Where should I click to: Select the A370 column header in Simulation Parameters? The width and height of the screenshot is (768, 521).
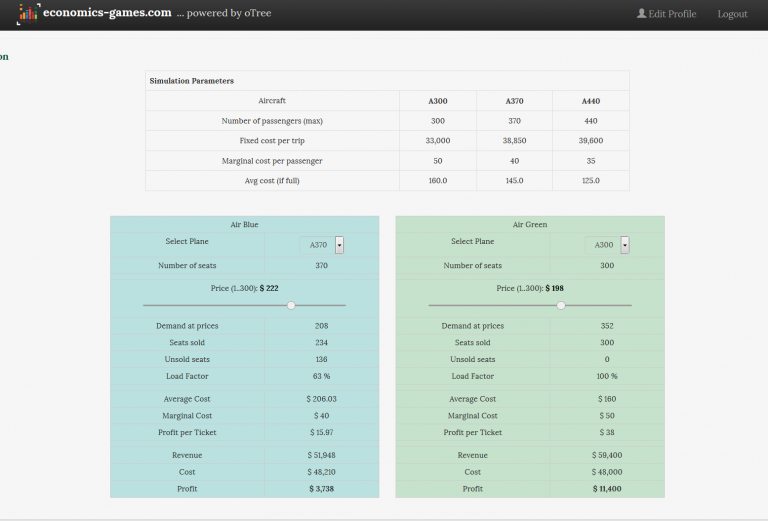[515, 101]
